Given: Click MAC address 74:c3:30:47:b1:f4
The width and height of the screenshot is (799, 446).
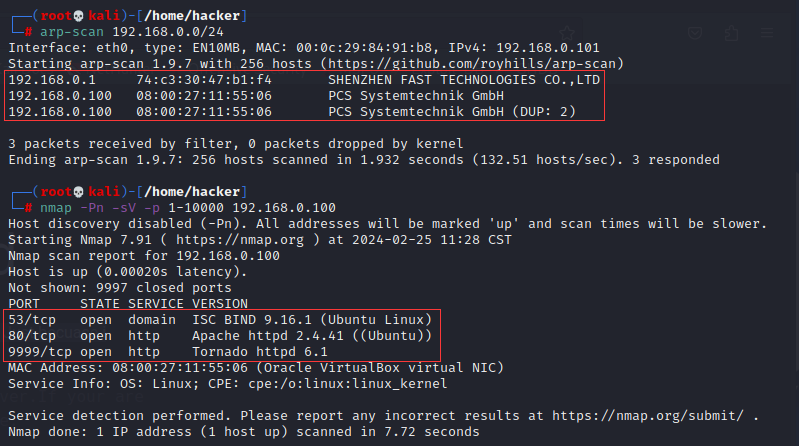Looking at the screenshot, I should (x=204, y=80).
